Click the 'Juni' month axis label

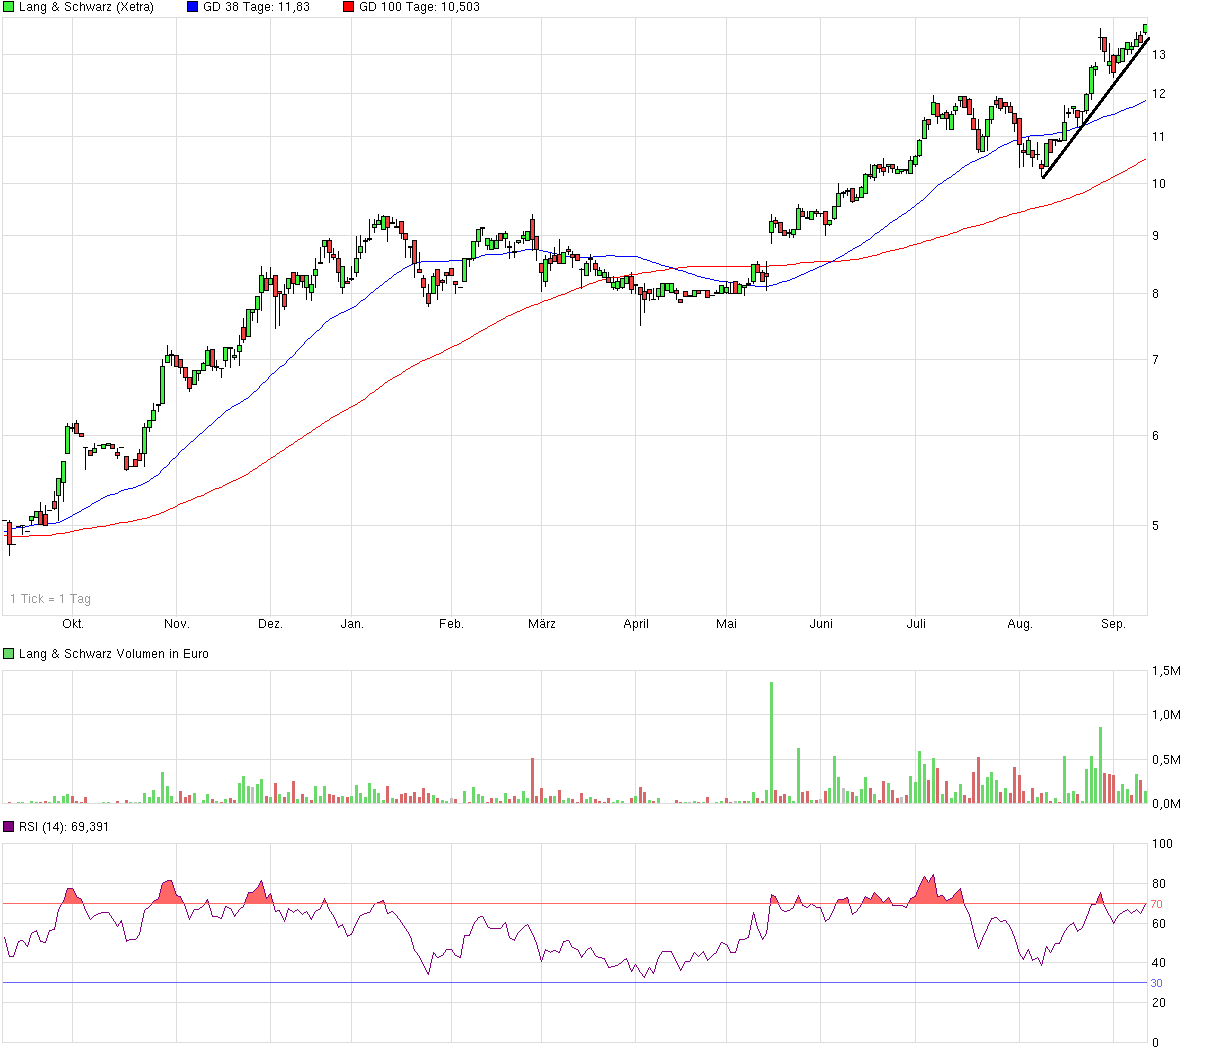pyautogui.click(x=821, y=624)
